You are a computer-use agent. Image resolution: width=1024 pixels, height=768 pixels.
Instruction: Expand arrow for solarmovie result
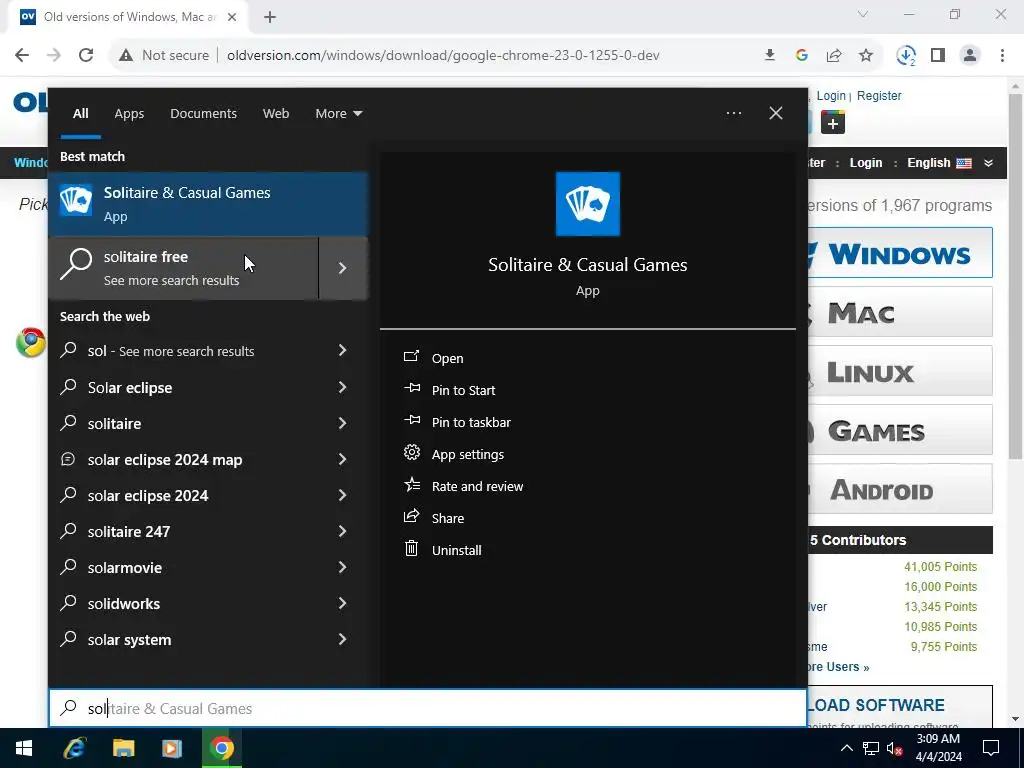point(343,567)
